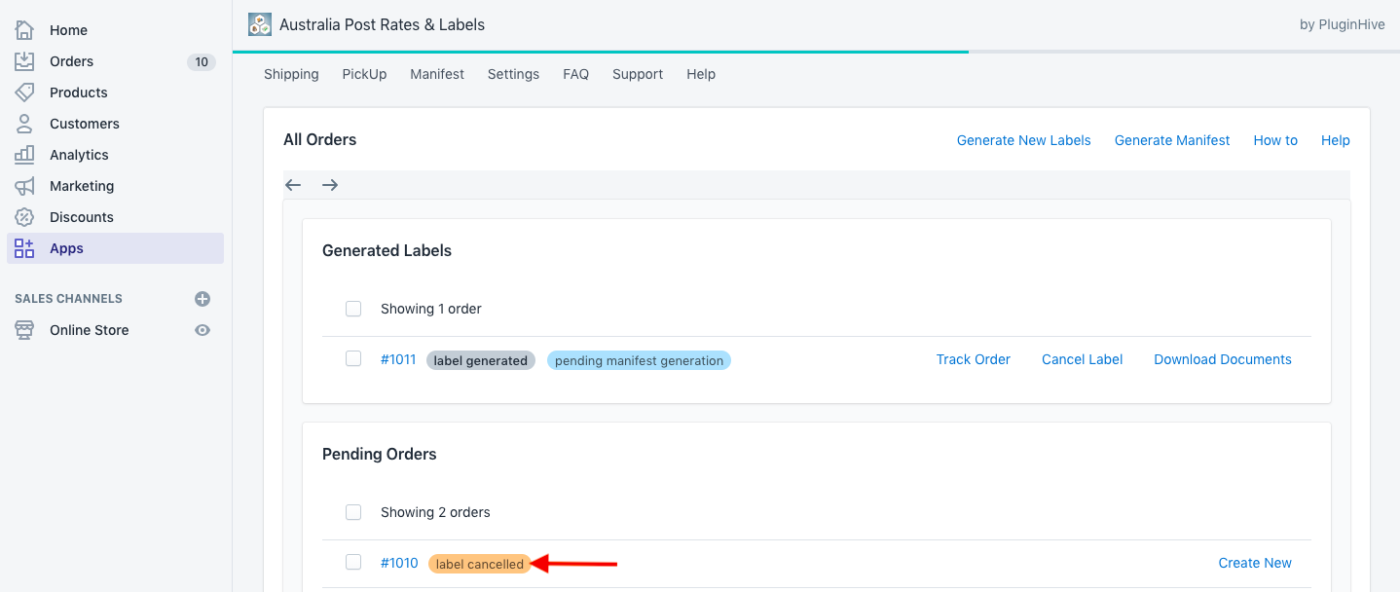The height and width of the screenshot is (592, 1400).
Task: Tick the checkbox for order #1011
Action: coord(353,359)
